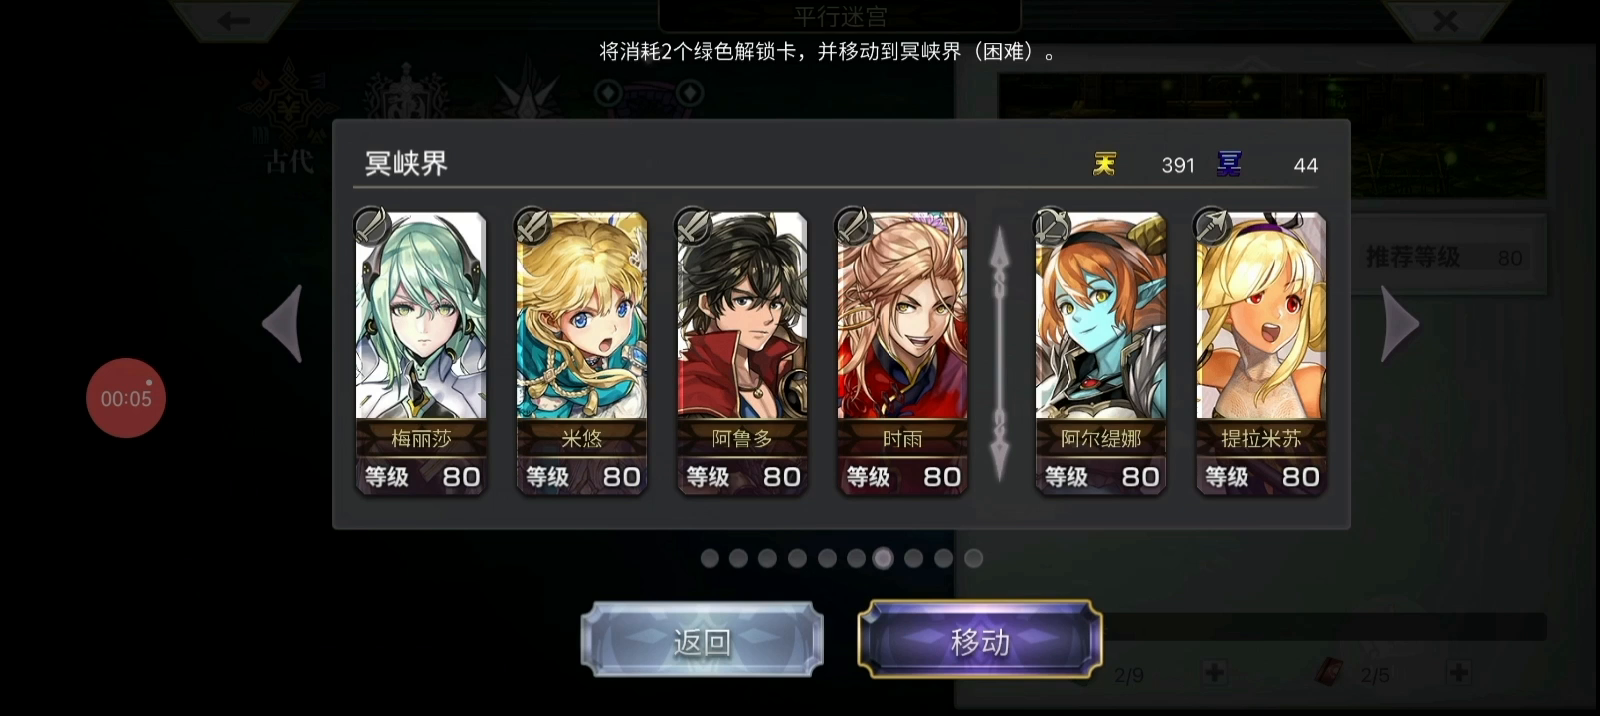Select the highlighted seventh page dot
1600x716 pixels.
pyautogui.click(x=883, y=558)
